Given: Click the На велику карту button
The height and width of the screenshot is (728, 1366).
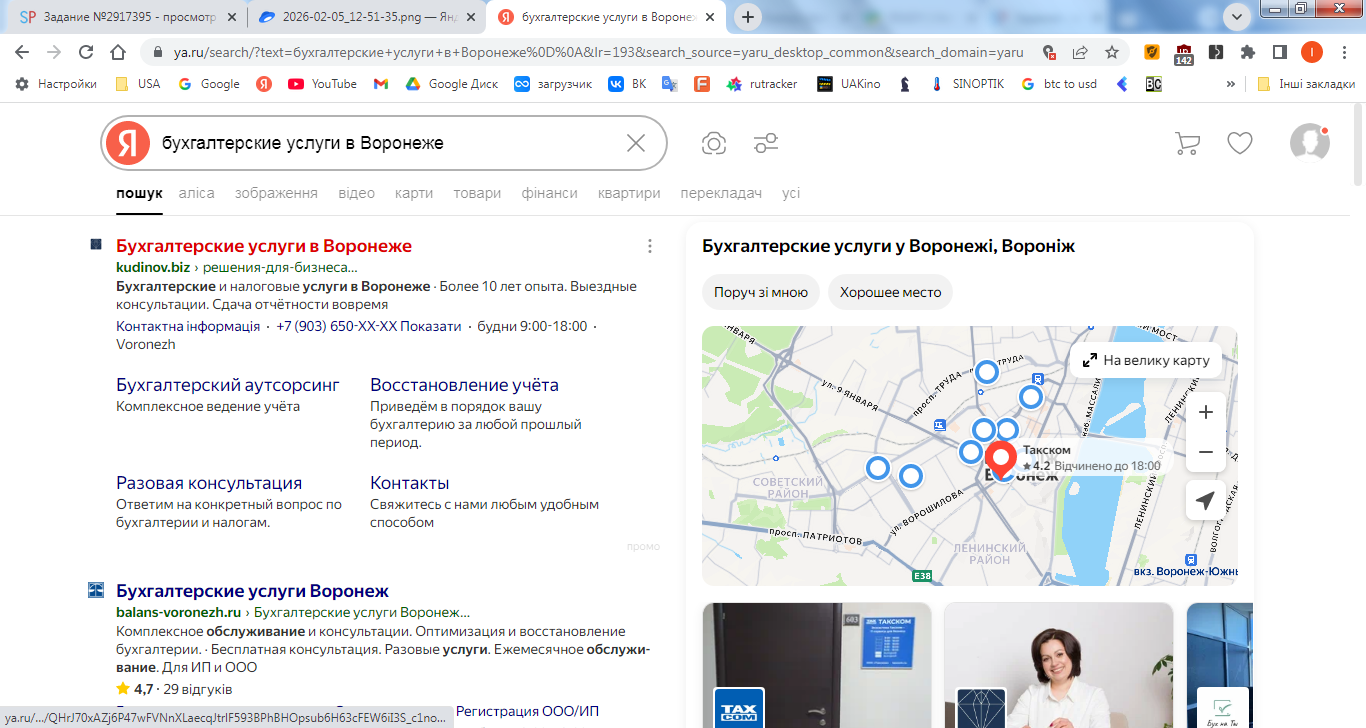Looking at the screenshot, I should (x=1146, y=360).
